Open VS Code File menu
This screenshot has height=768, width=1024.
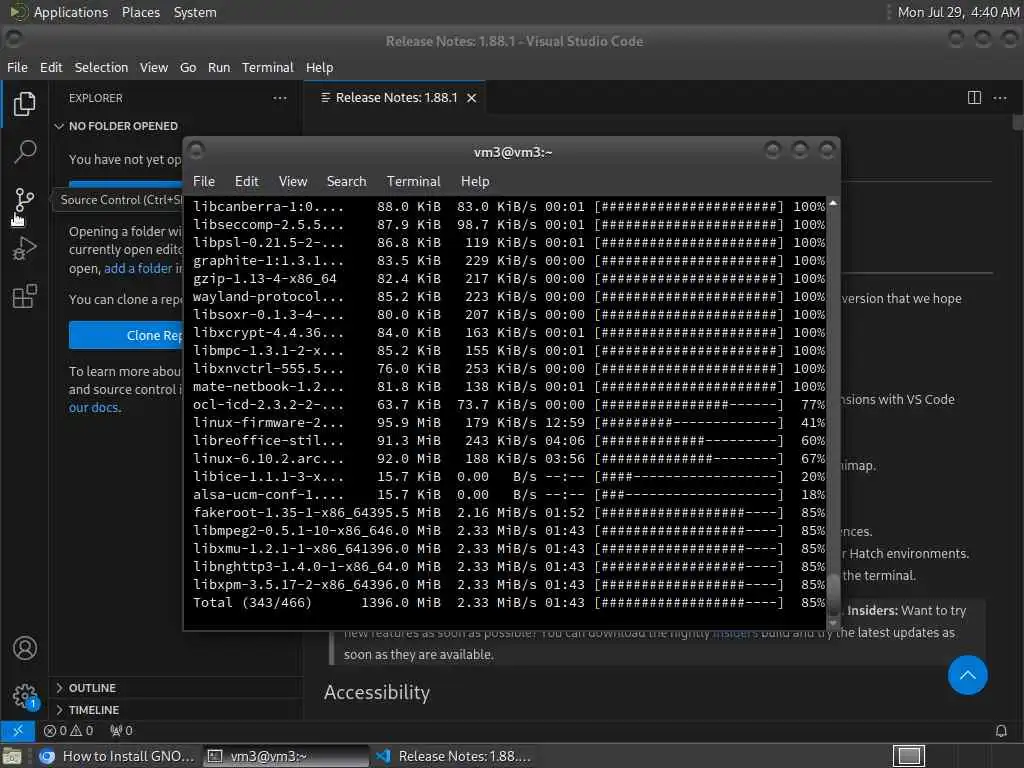[17, 67]
